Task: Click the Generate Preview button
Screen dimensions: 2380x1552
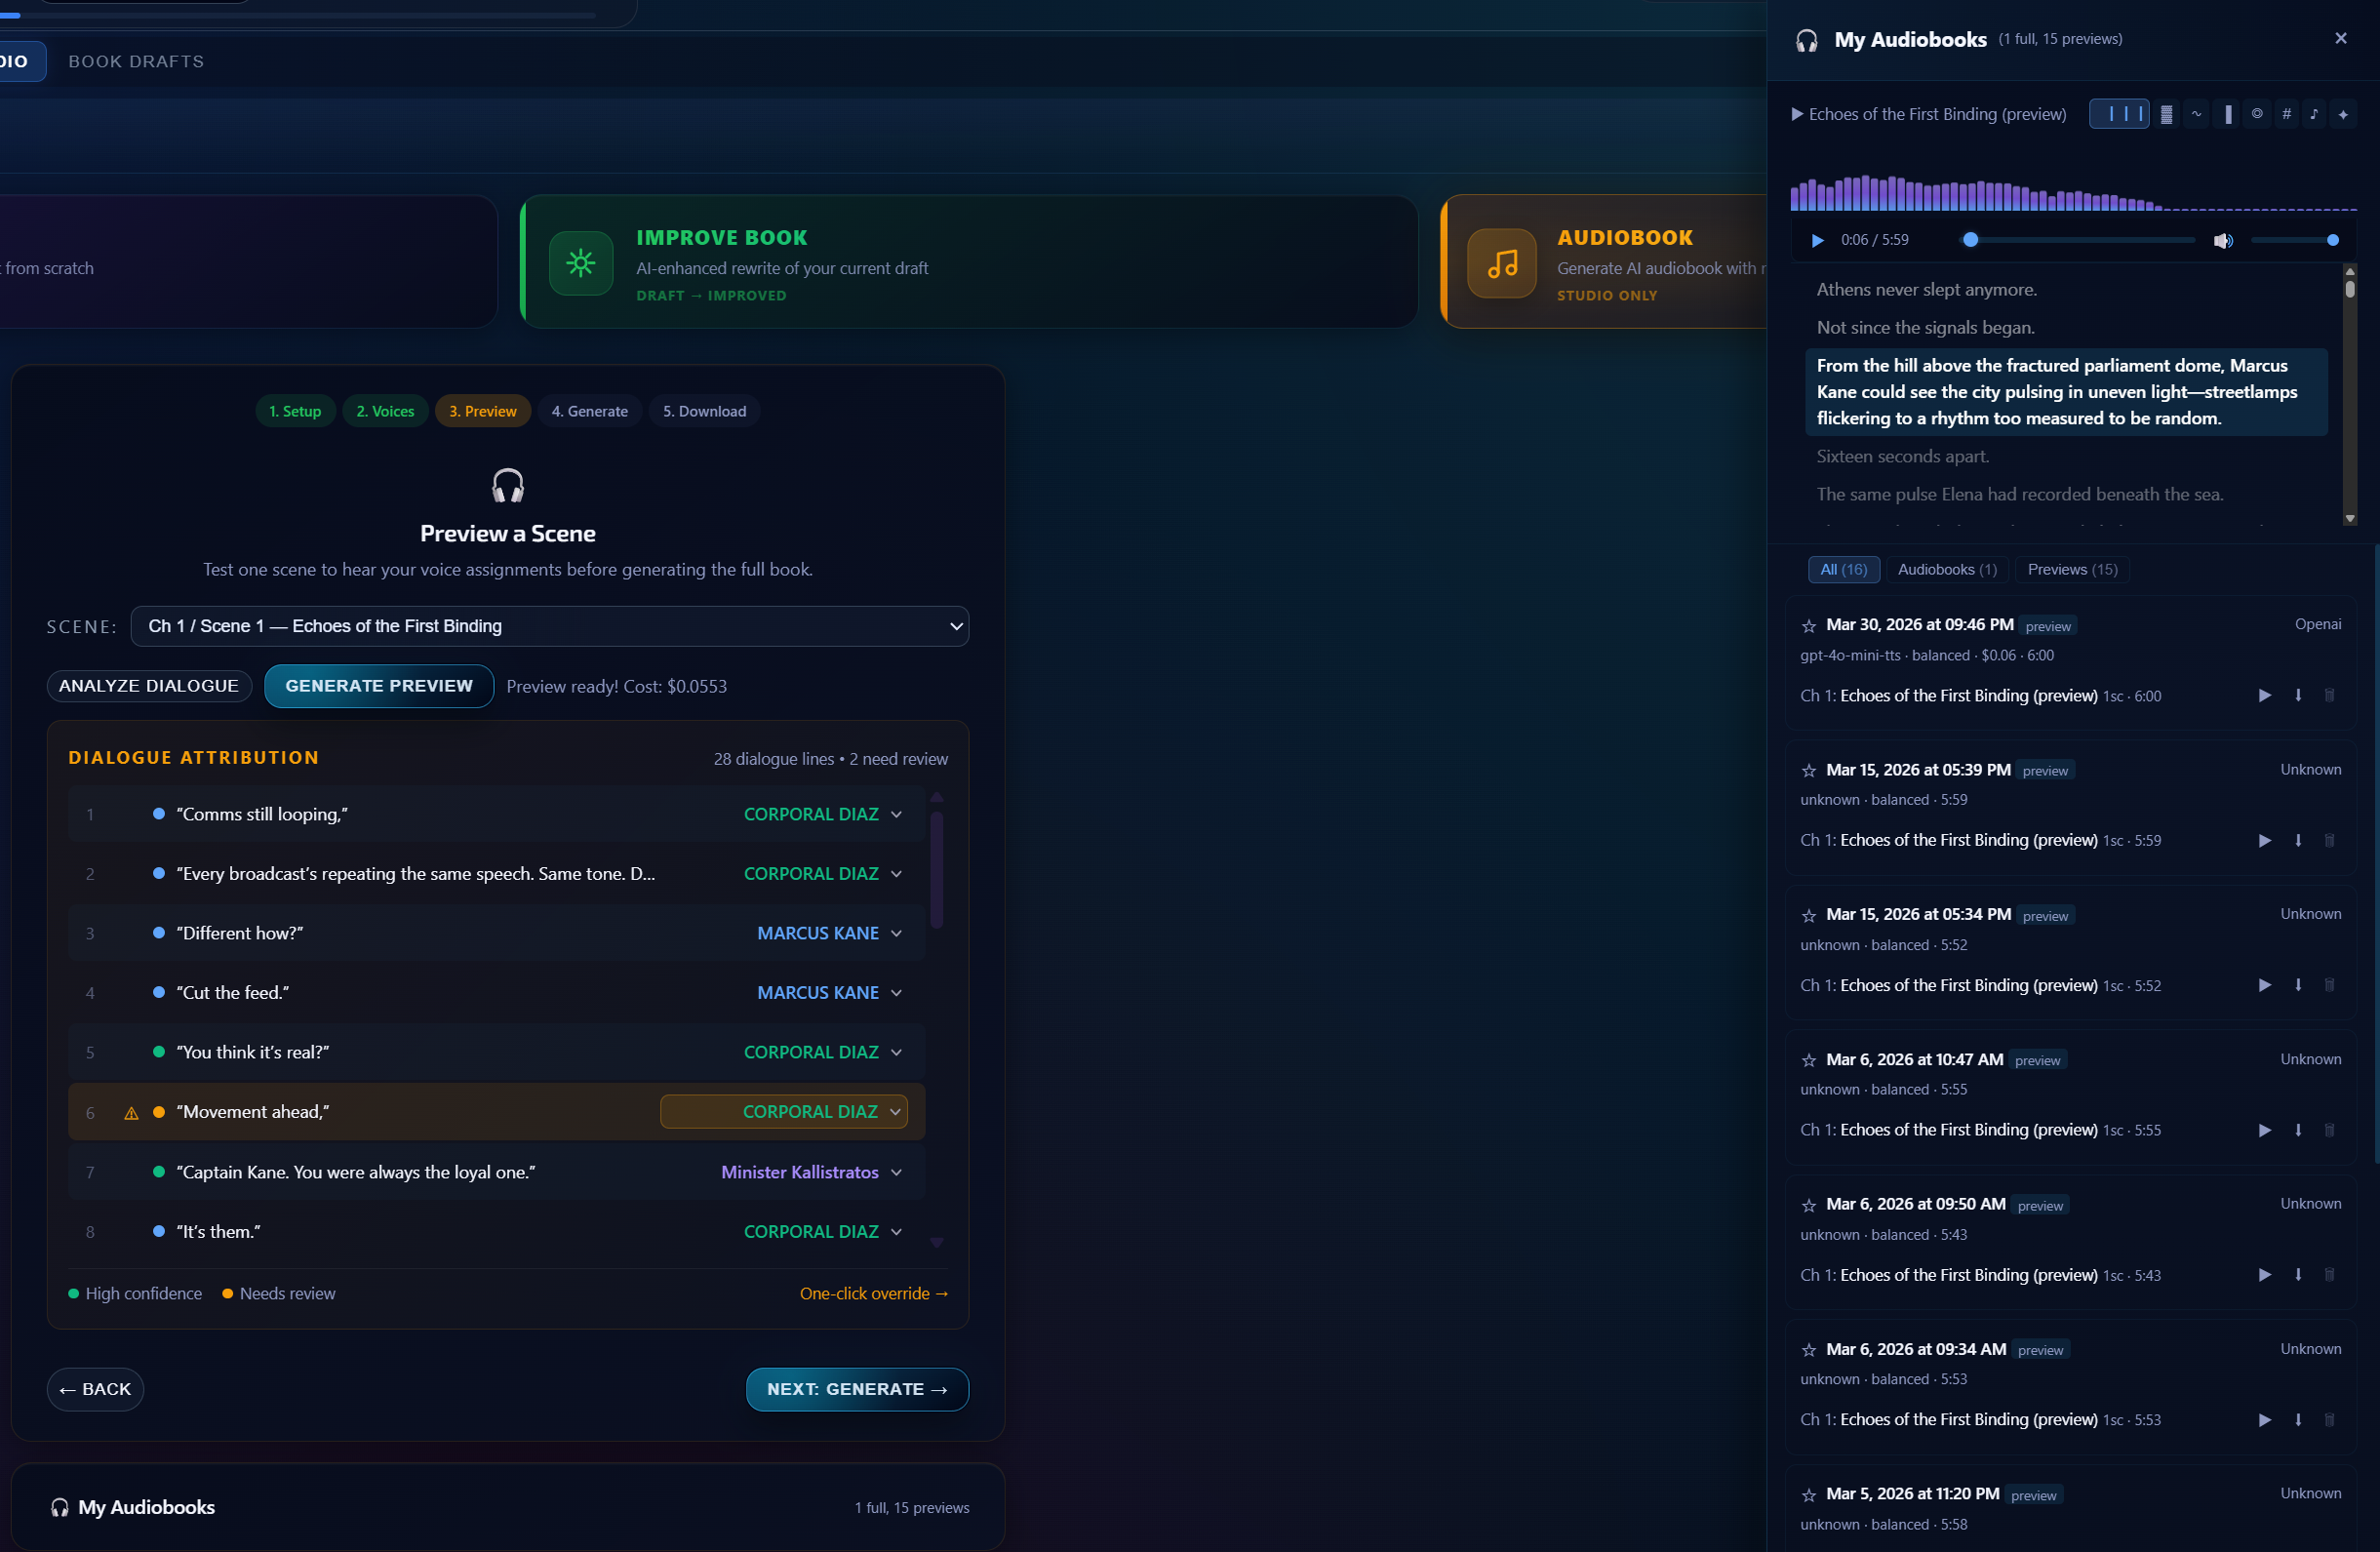Action: 379,686
